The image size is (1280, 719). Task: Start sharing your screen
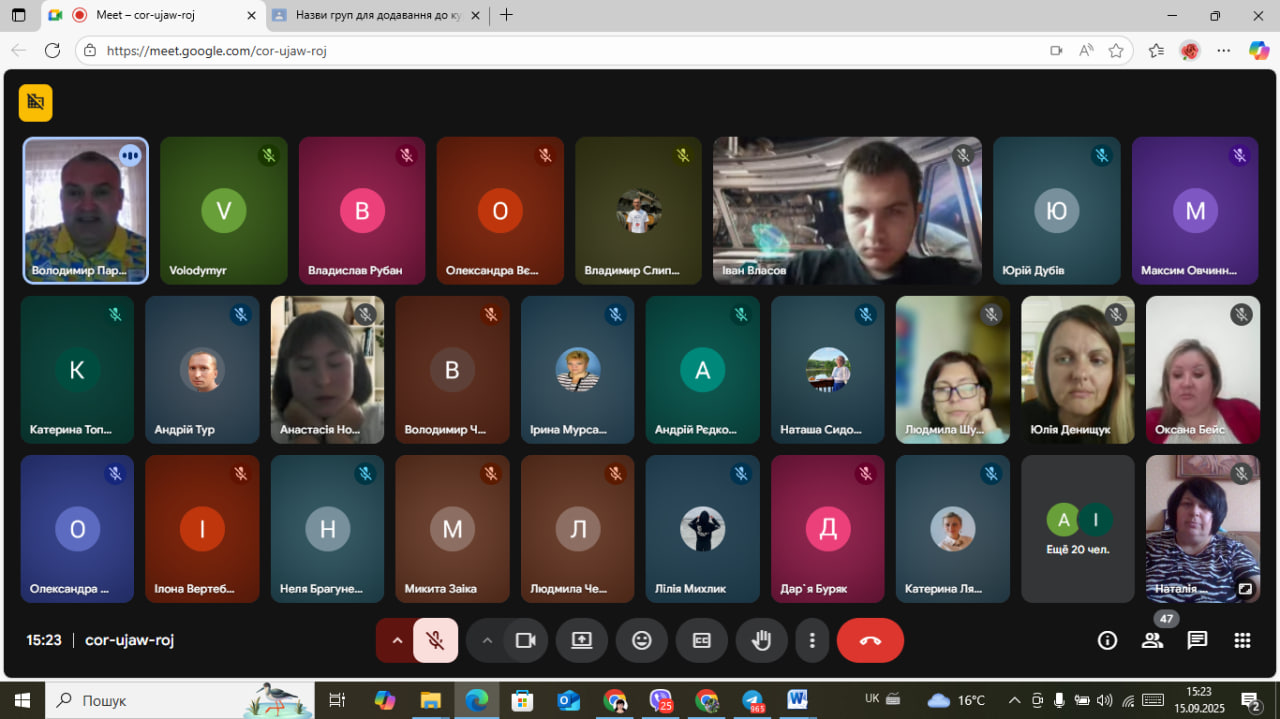pyautogui.click(x=582, y=641)
